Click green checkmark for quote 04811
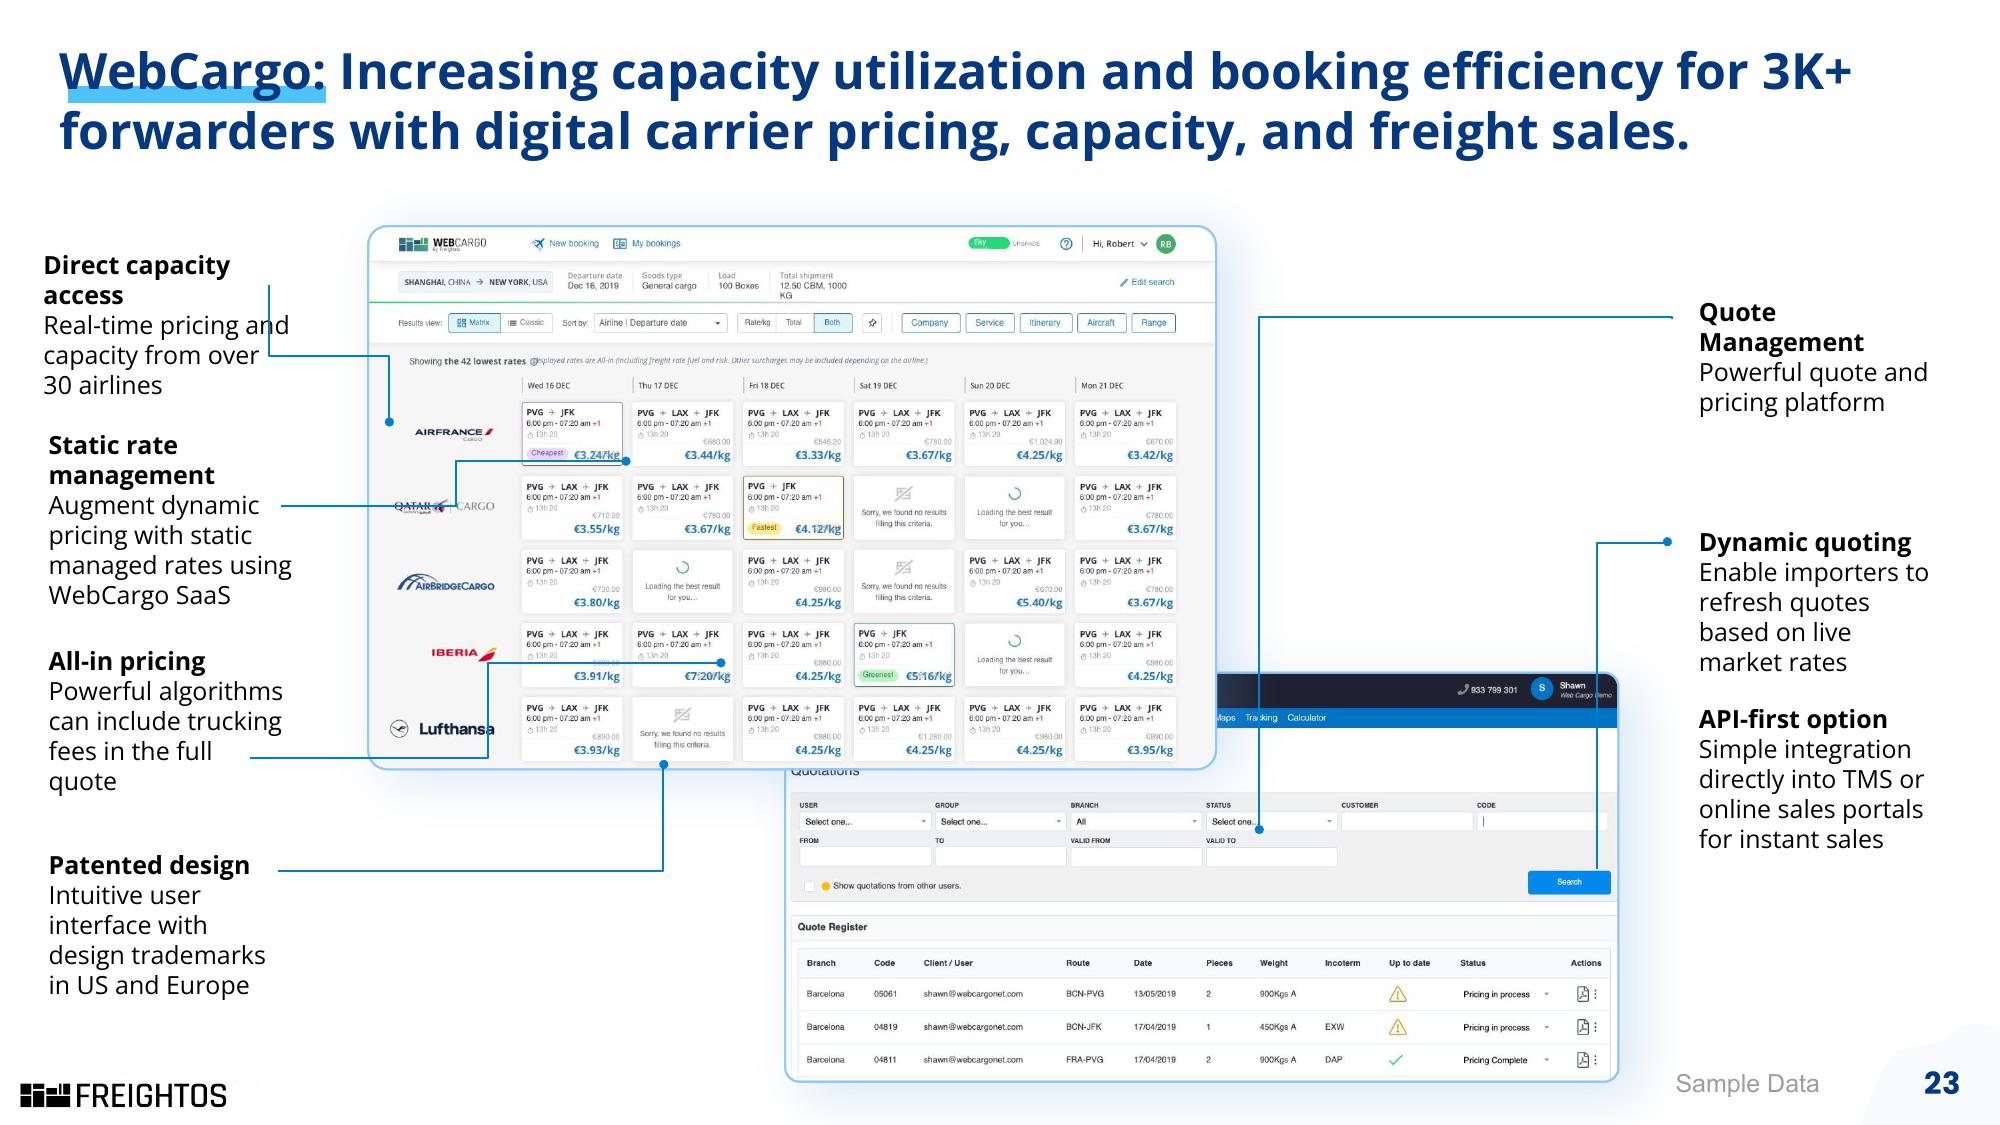 1396,1060
